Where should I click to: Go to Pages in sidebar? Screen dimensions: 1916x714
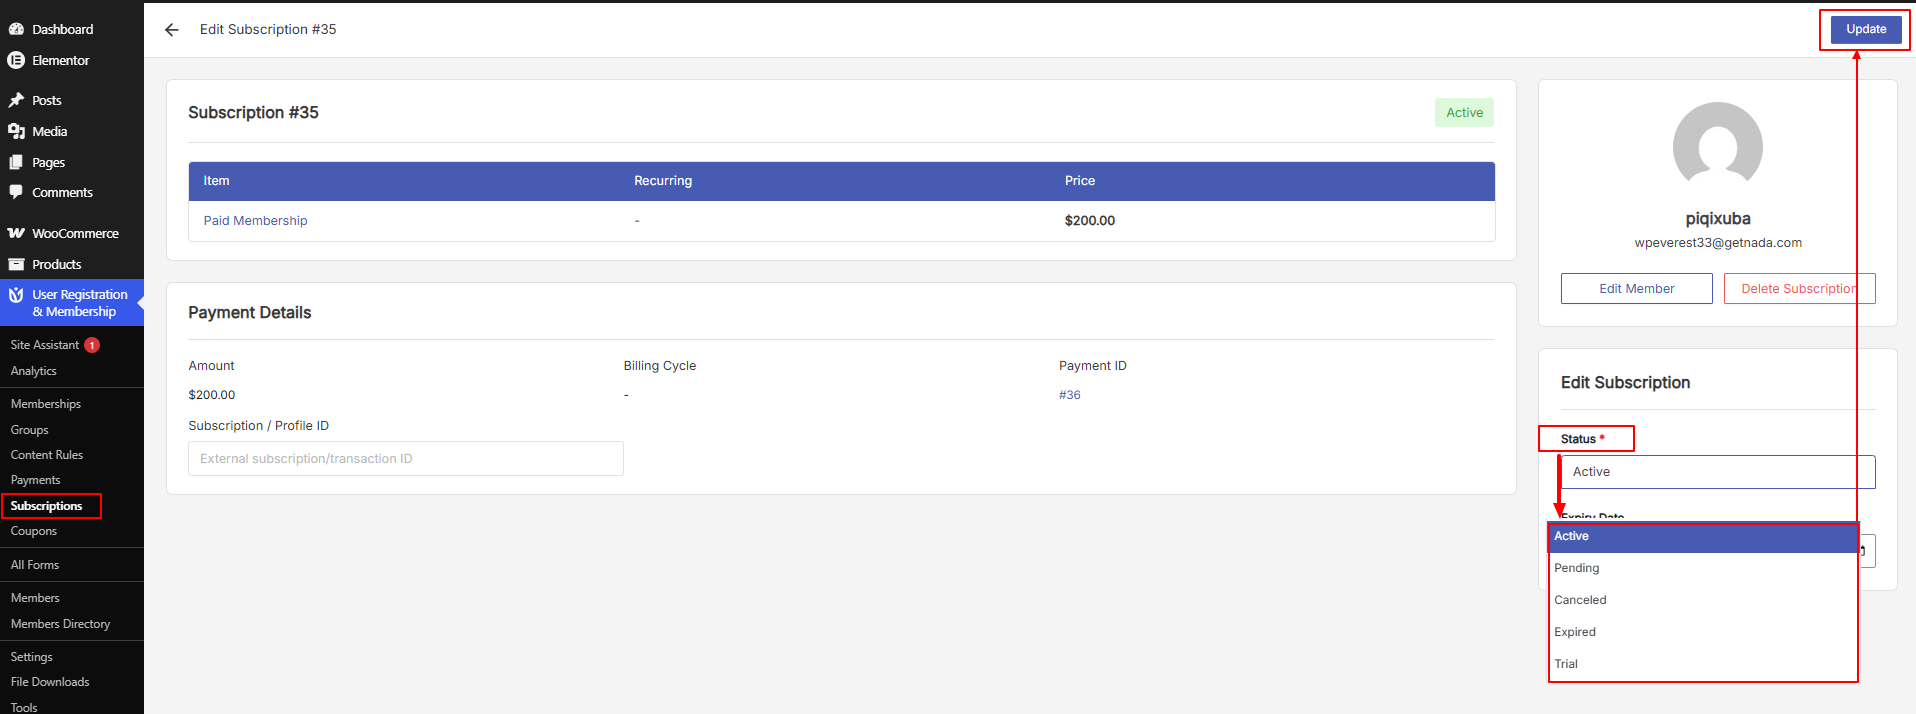pyautogui.click(x=48, y=162)
